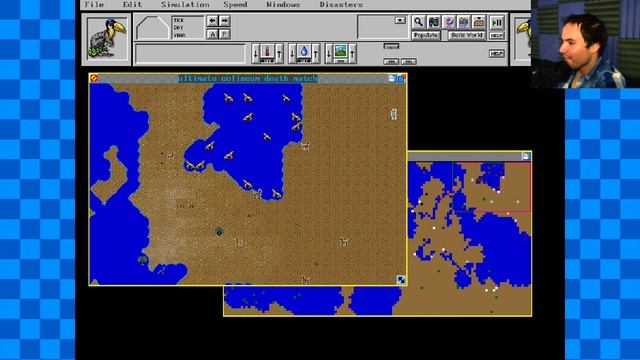Click the lone creature in the middle of the lake

267,137
